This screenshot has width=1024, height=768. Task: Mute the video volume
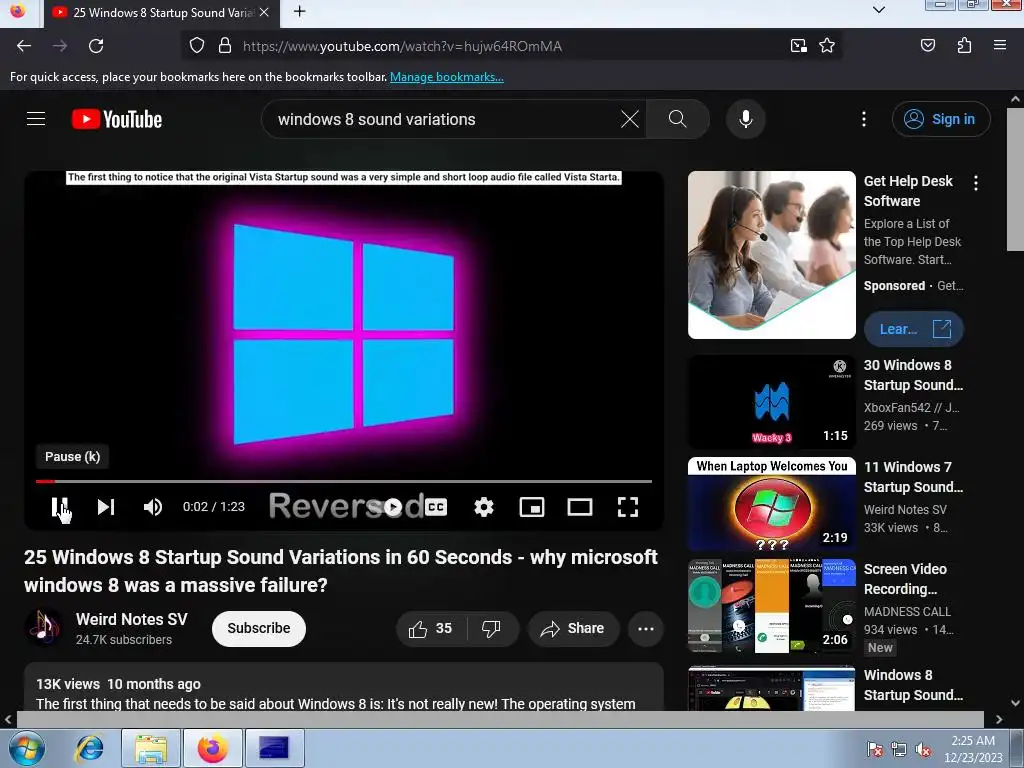tap(153, 507)
